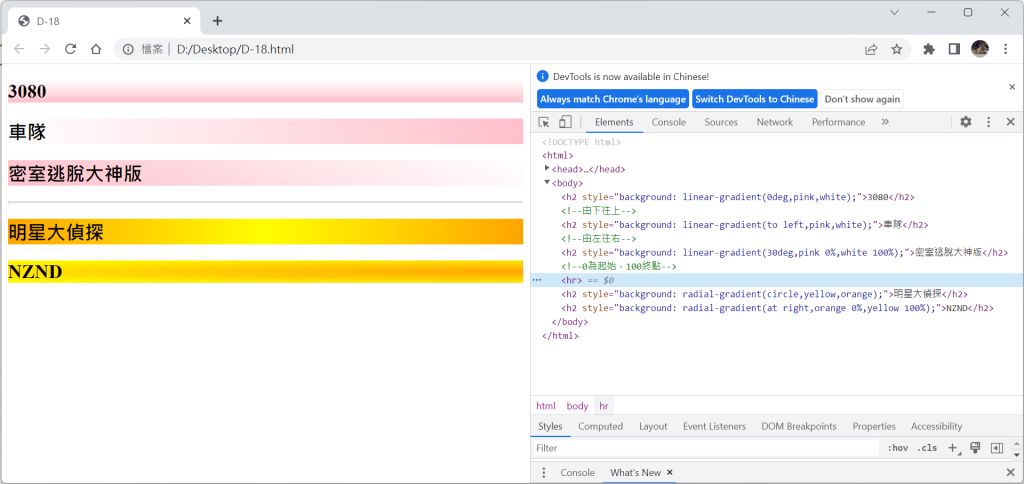Reload the page in browser toolbar

[x=71, y=49]
